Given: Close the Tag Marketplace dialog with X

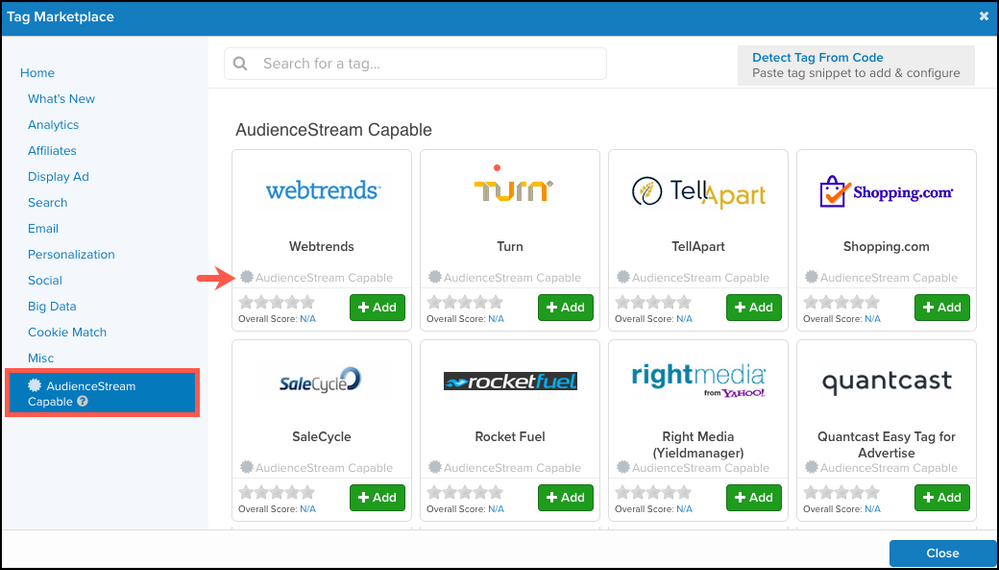Looking at the screenshot, I should (x=984, y=17).
